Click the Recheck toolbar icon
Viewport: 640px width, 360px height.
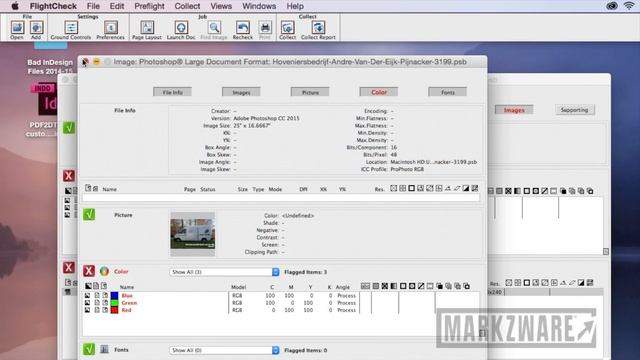coord(243,28)
